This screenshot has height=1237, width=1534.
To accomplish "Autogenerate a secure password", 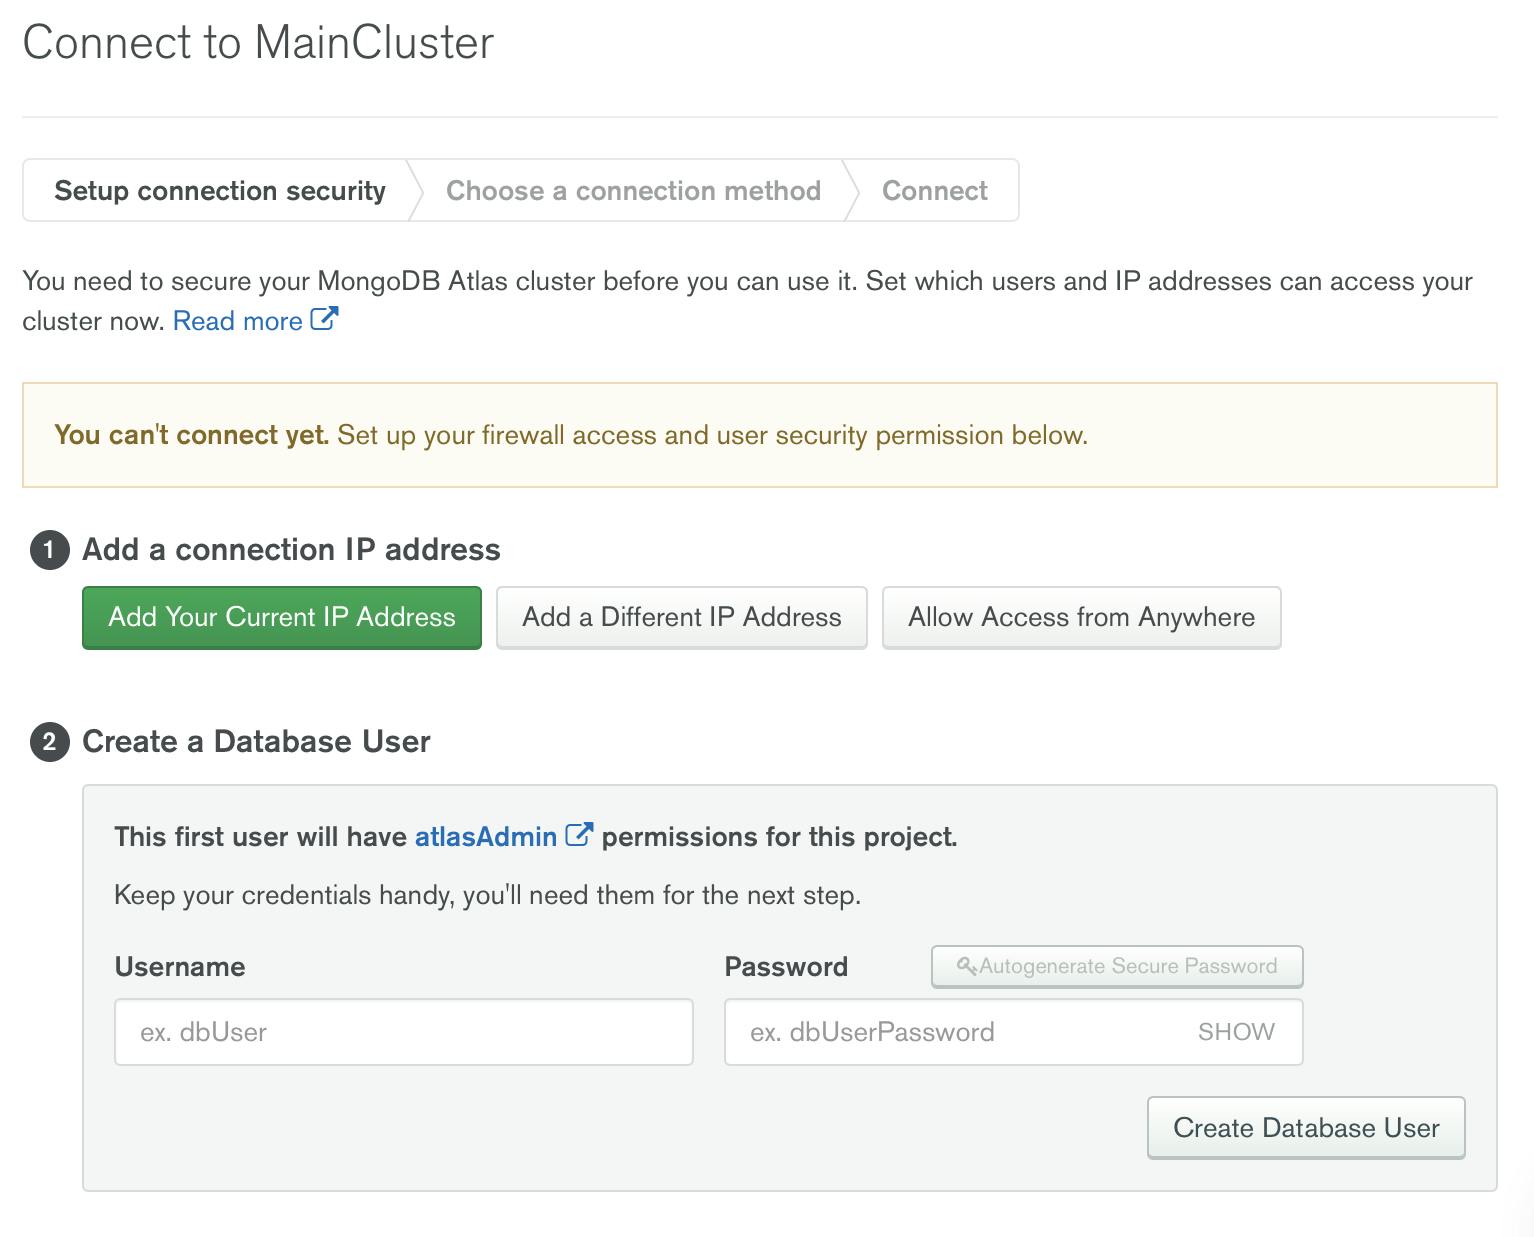I will click(x=1117, y=966).
